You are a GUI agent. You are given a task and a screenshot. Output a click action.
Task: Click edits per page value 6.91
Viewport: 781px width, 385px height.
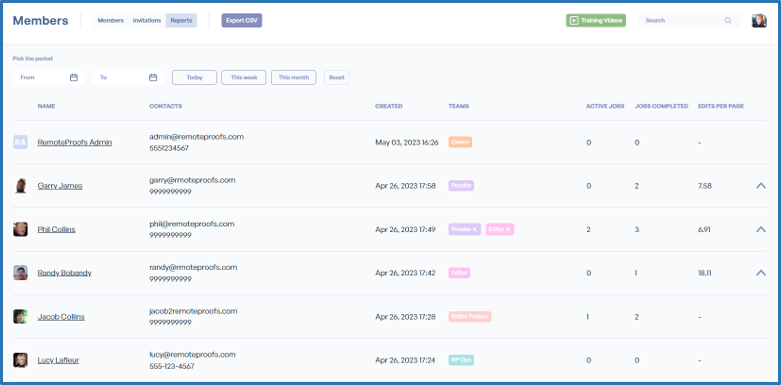(705, 230)
